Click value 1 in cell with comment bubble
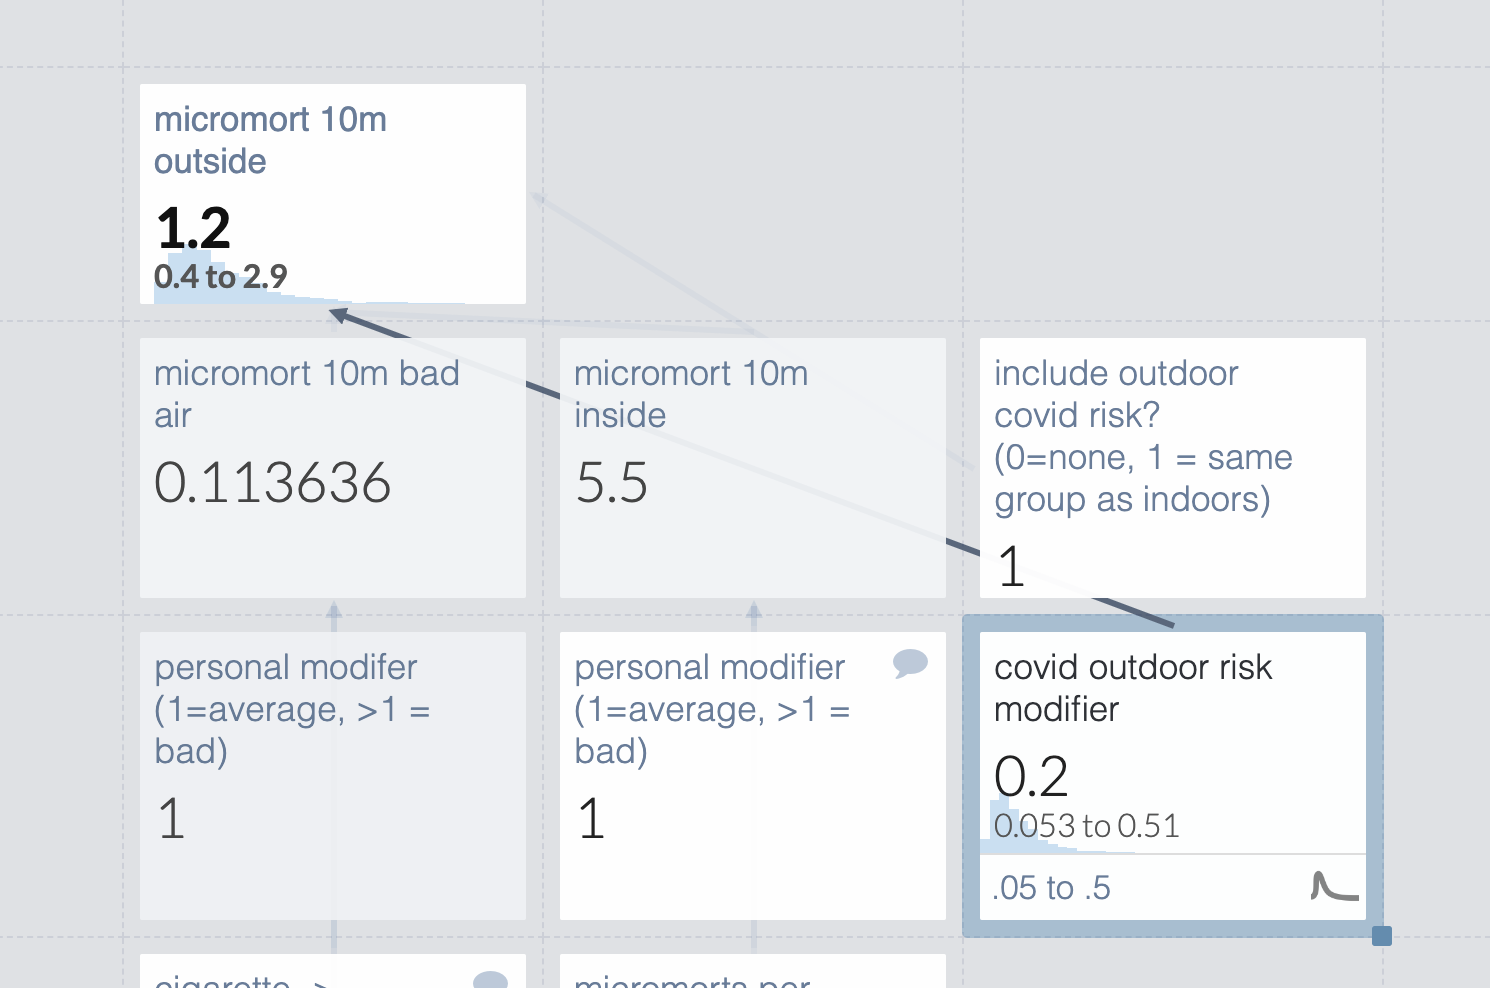The height and width of the screenshot is (988, 1490). tap(592, 819)
